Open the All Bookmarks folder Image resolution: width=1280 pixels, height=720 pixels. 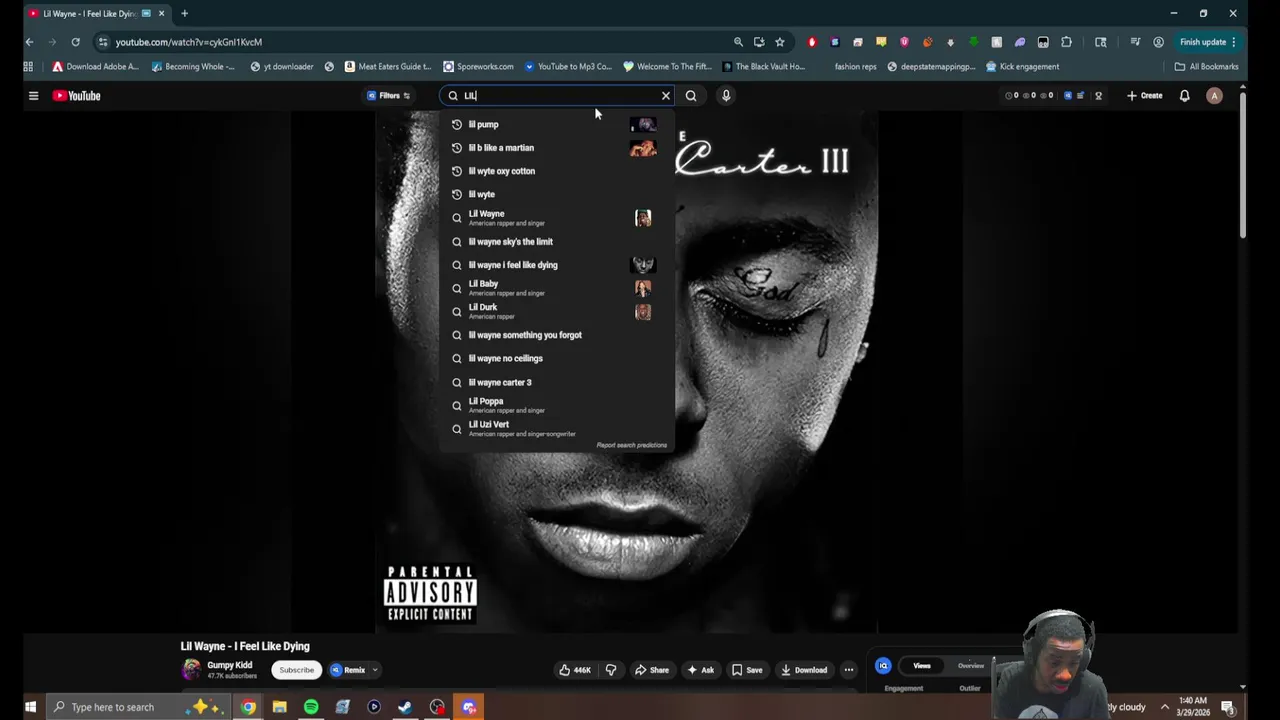[x=1207, y=67]
